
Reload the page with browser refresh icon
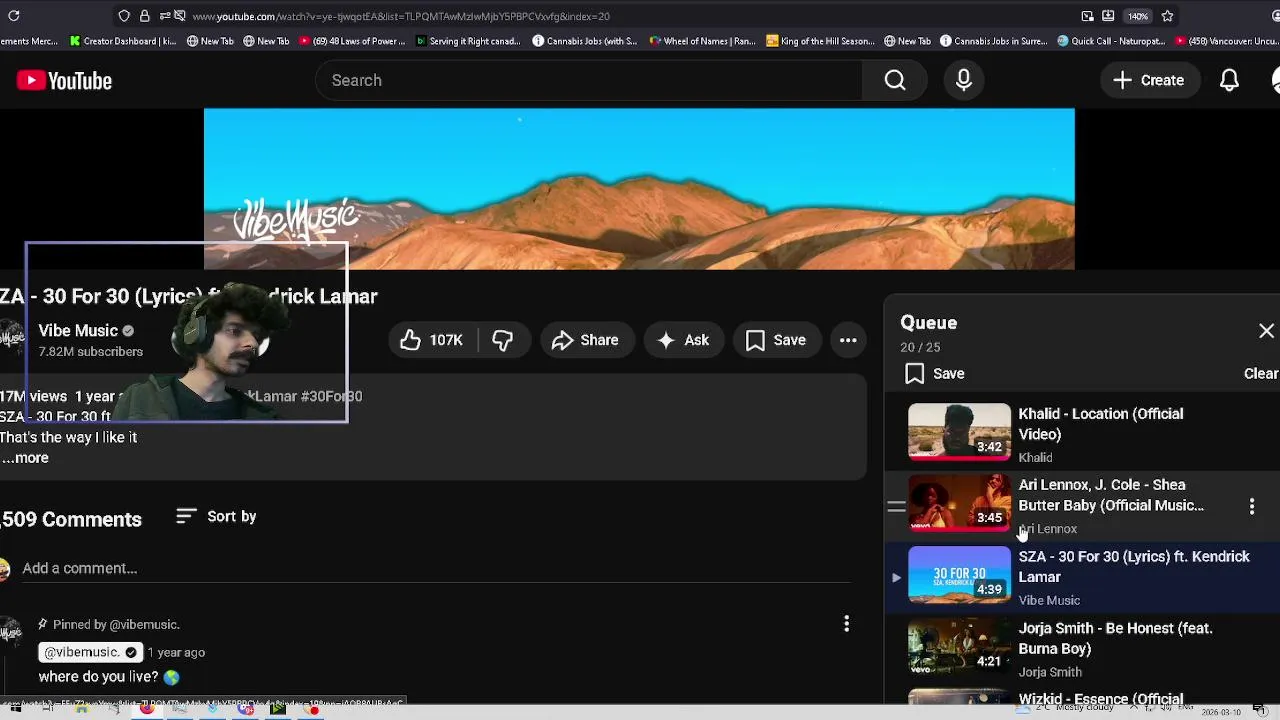14,16
